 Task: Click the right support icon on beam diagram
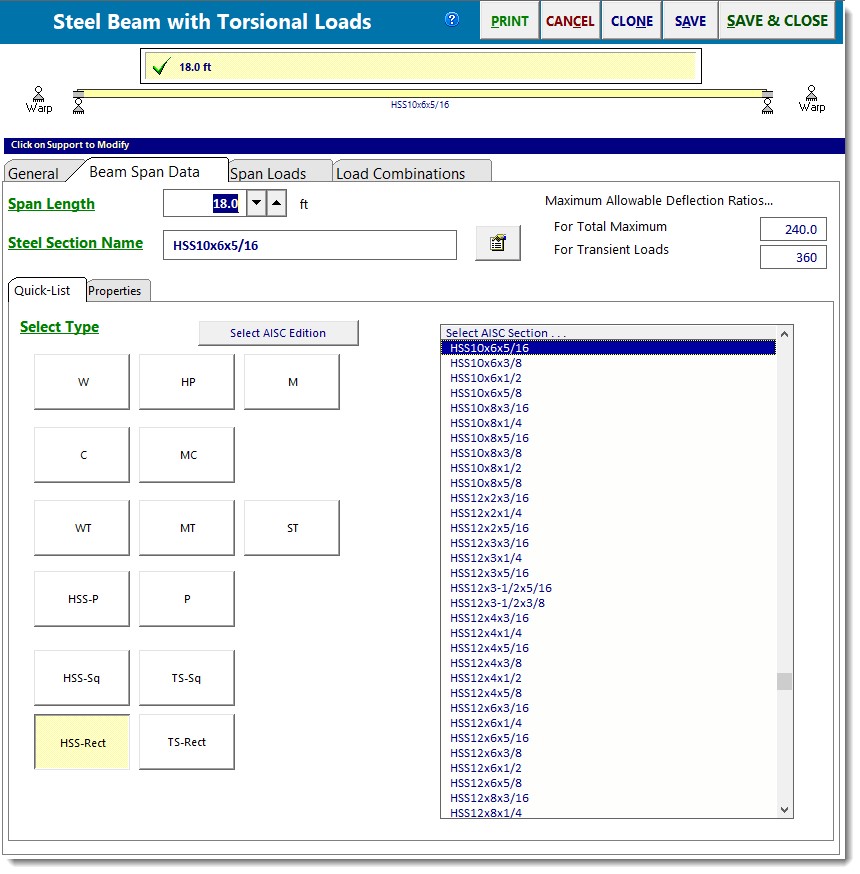[767, 105]
